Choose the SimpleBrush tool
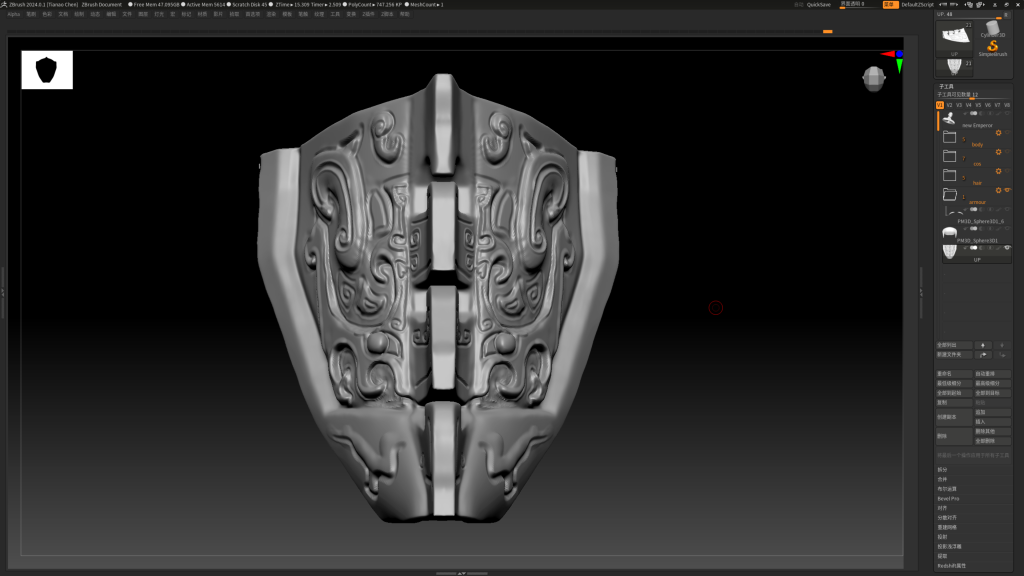The height and width of the screenshot is (576, 1024). click(x=992, y=47)
